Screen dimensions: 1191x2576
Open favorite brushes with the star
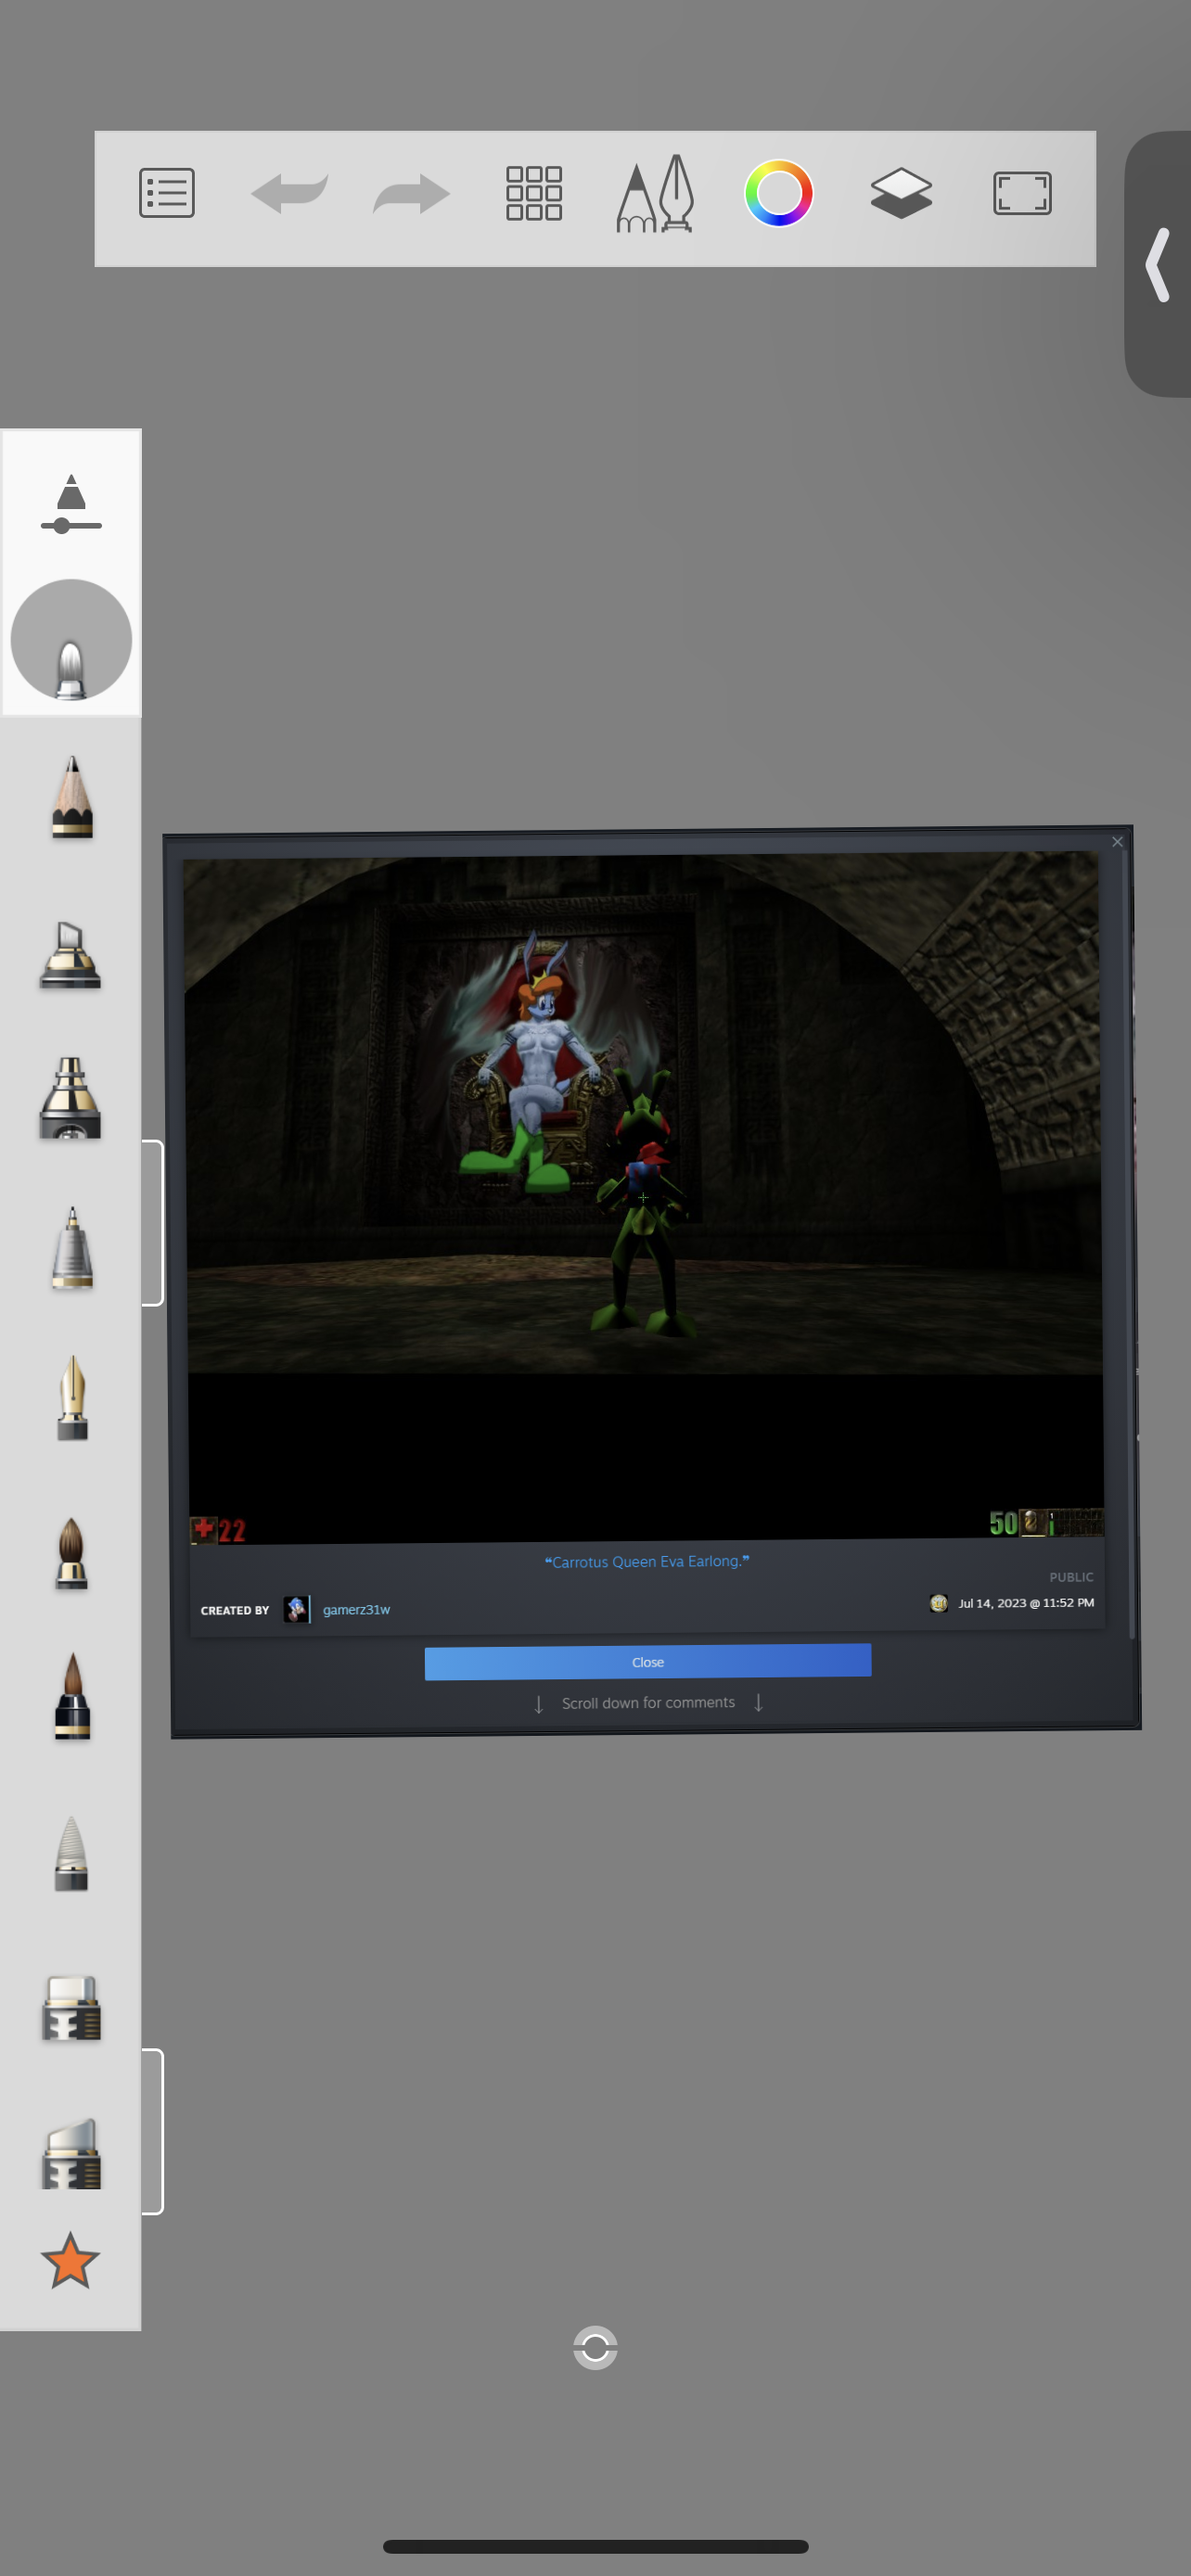point(70,2261)
